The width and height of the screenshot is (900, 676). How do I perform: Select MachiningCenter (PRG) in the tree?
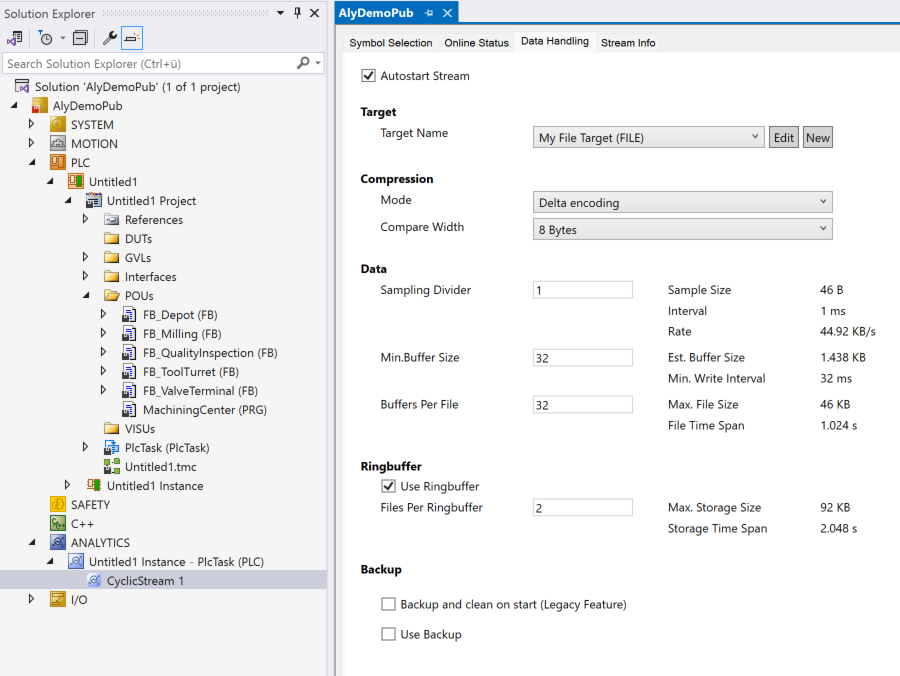[204, 410]
